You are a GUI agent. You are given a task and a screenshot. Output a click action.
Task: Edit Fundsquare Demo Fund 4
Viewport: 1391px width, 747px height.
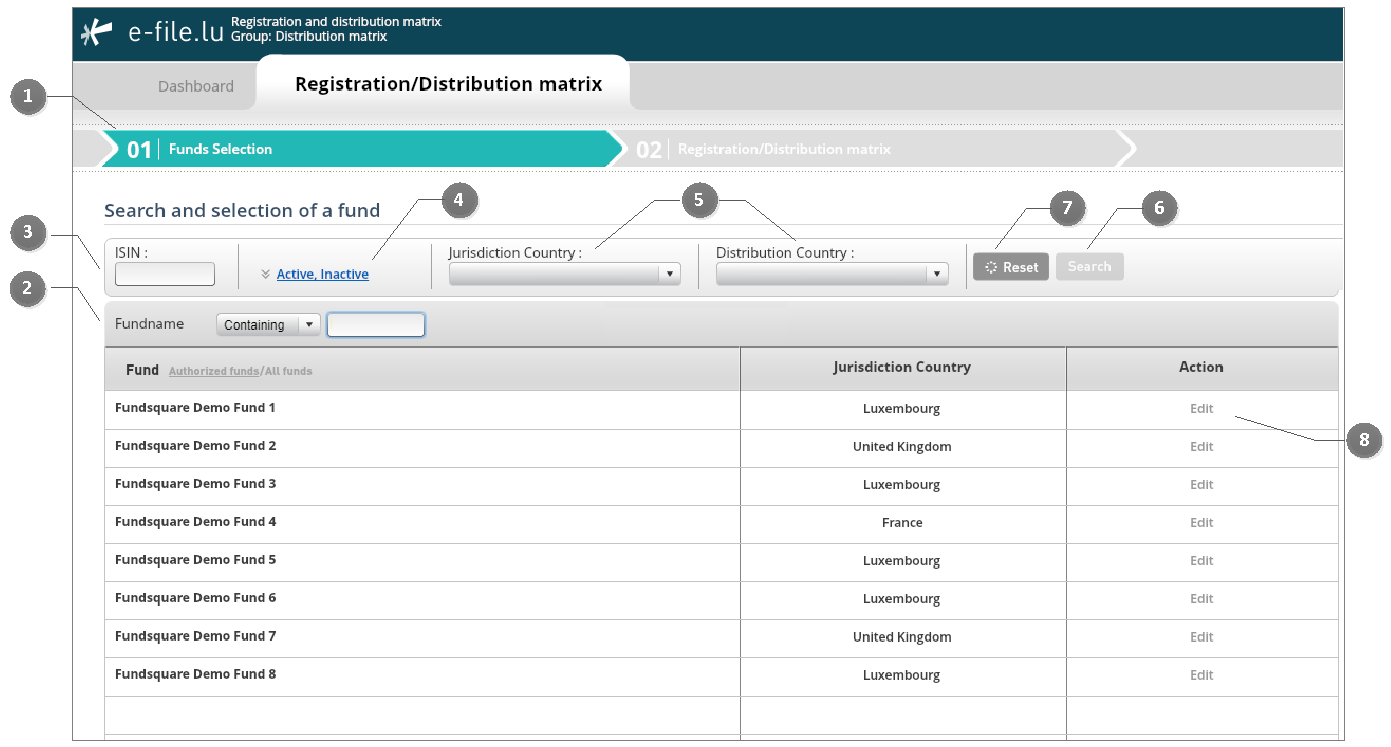[x=1201, y=523]
